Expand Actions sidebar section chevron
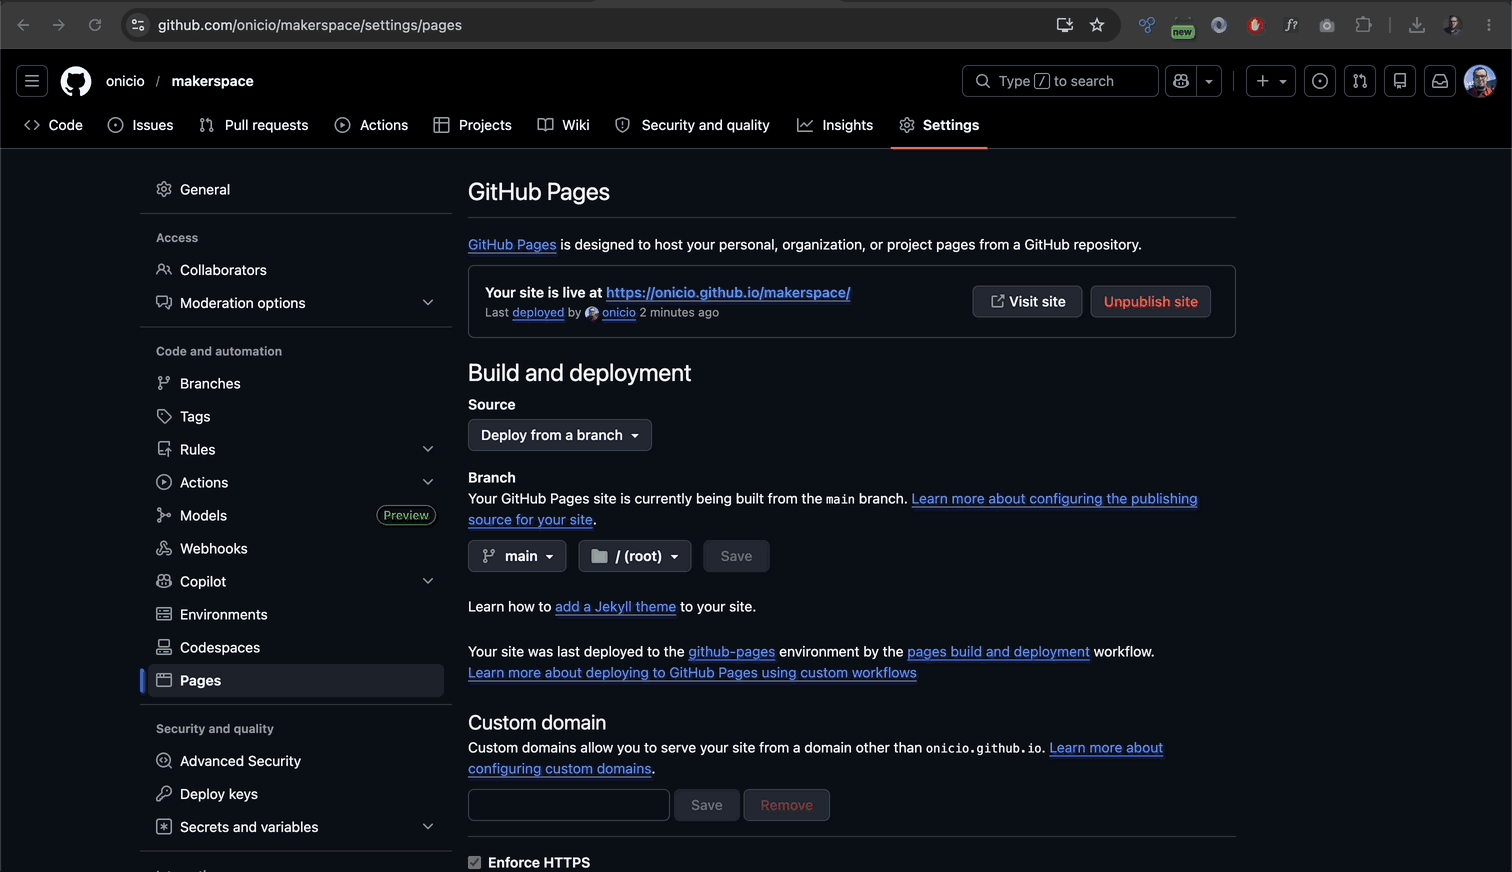The width and height of the screenshot is (1512, 872). 428,482
